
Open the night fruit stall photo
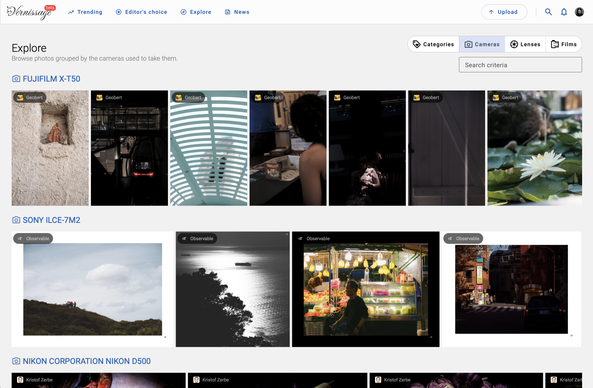point(366,289)
